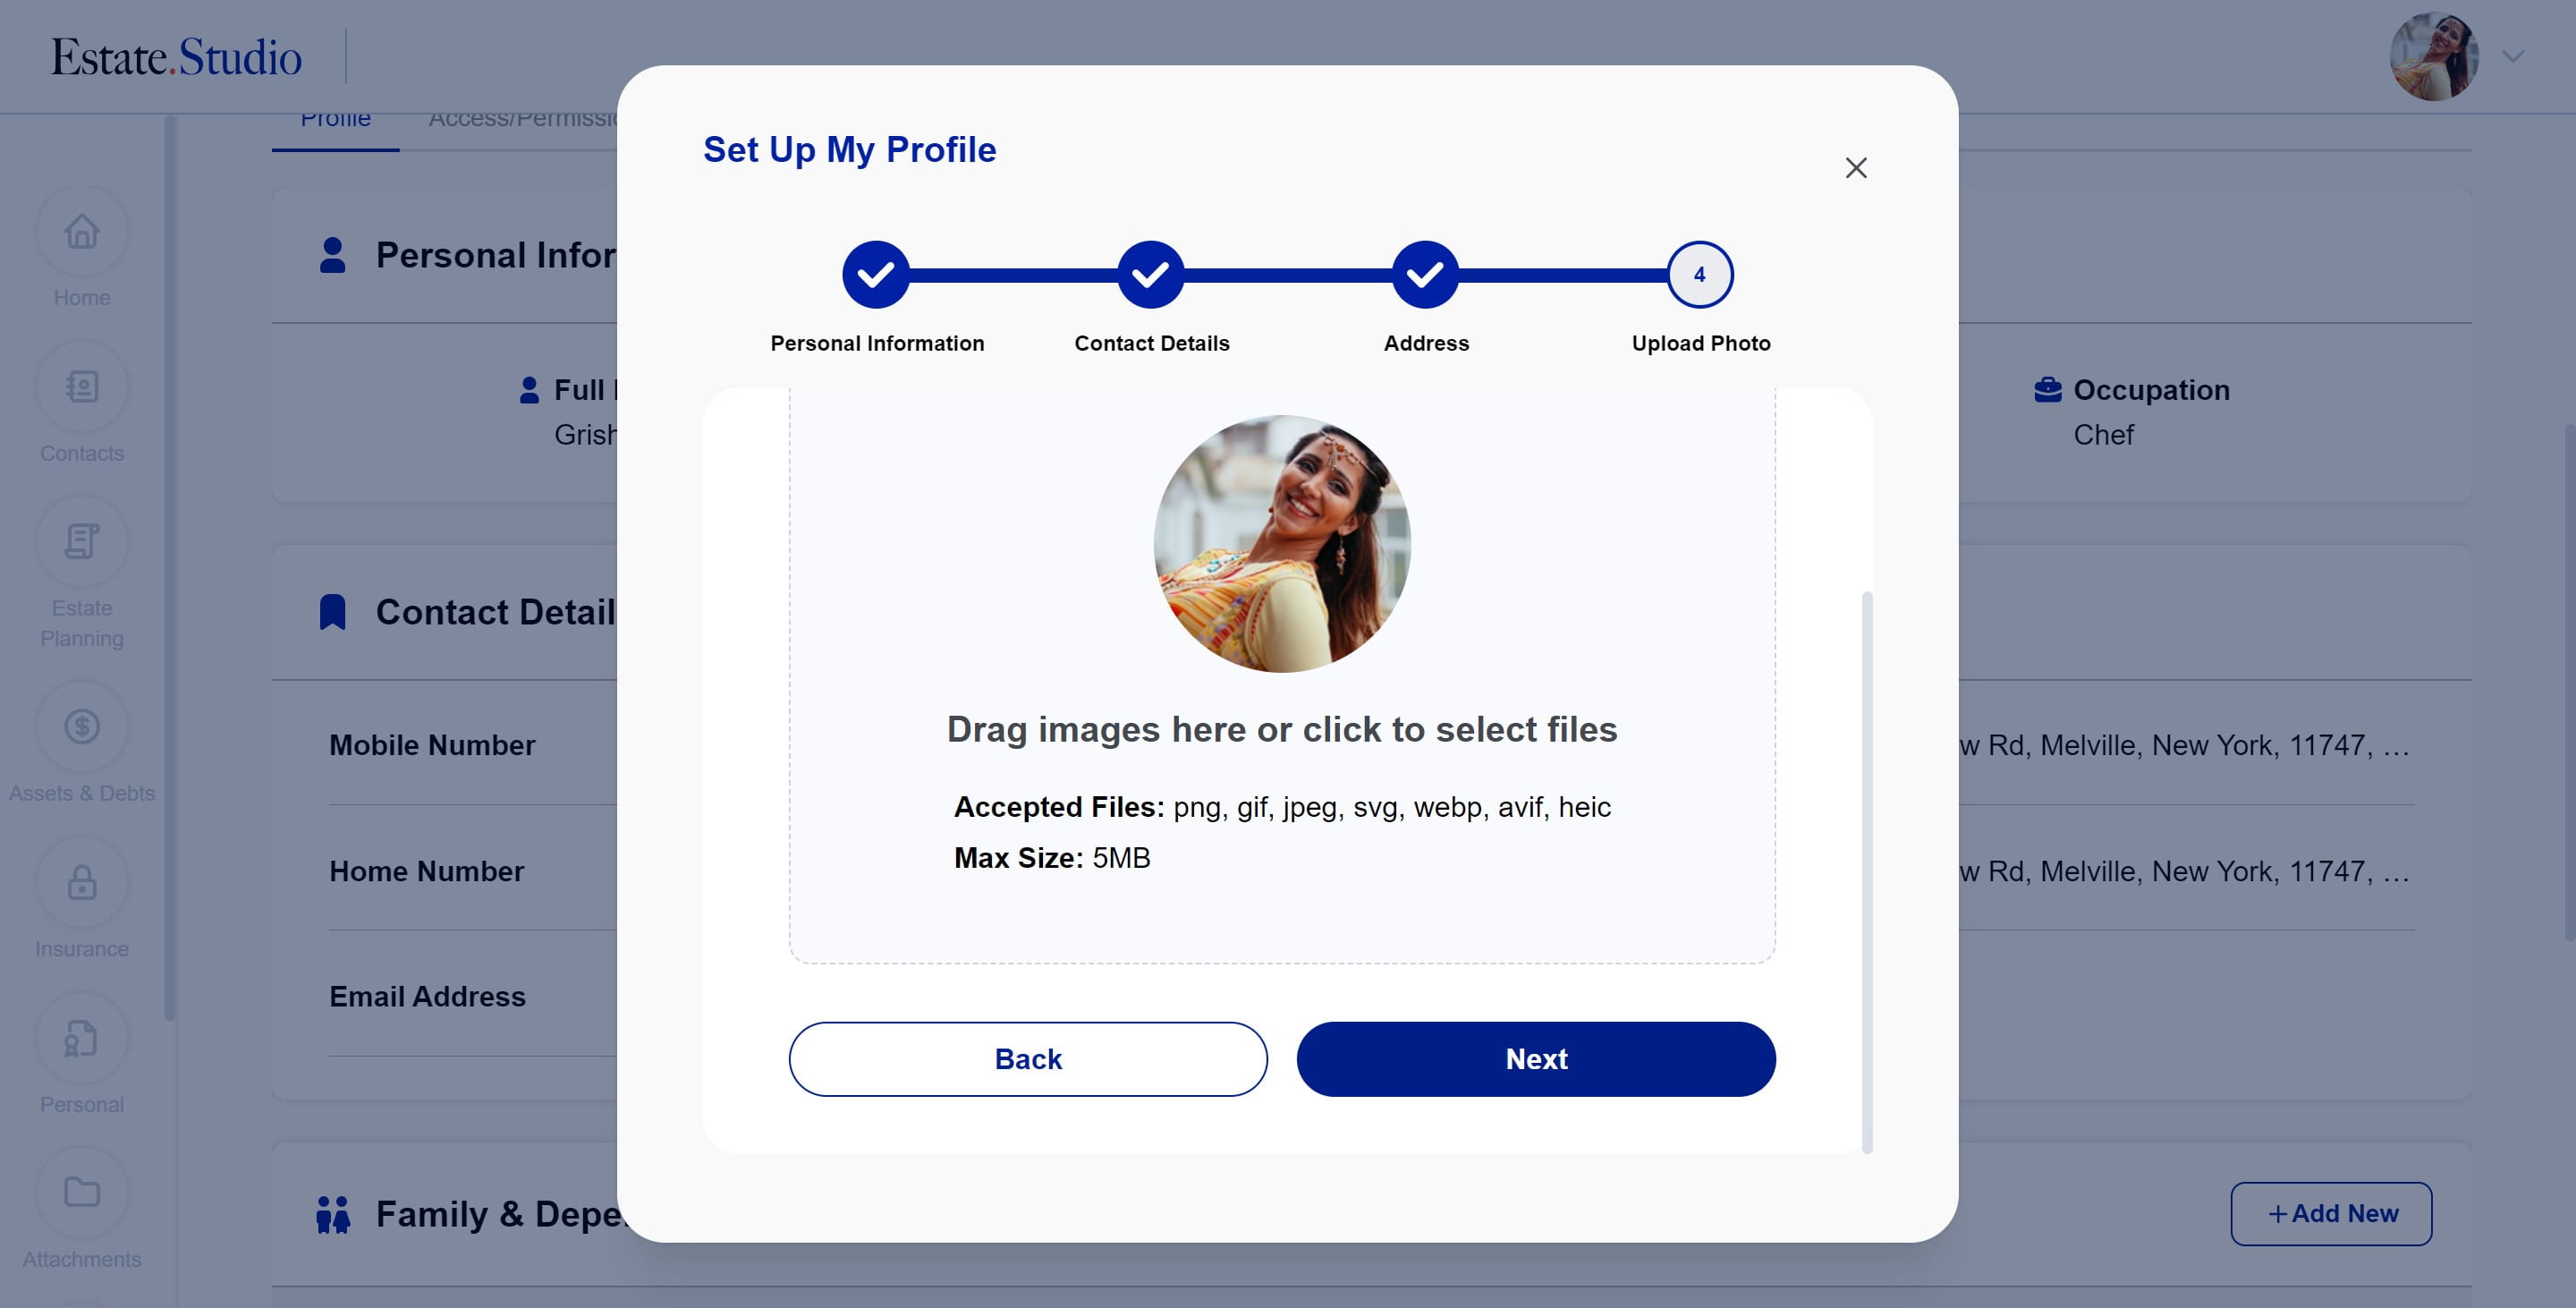The image size is (2576, 1308).
Task: Close the Set Up My Profile dialog
Action: click(x=1856, y=168)
